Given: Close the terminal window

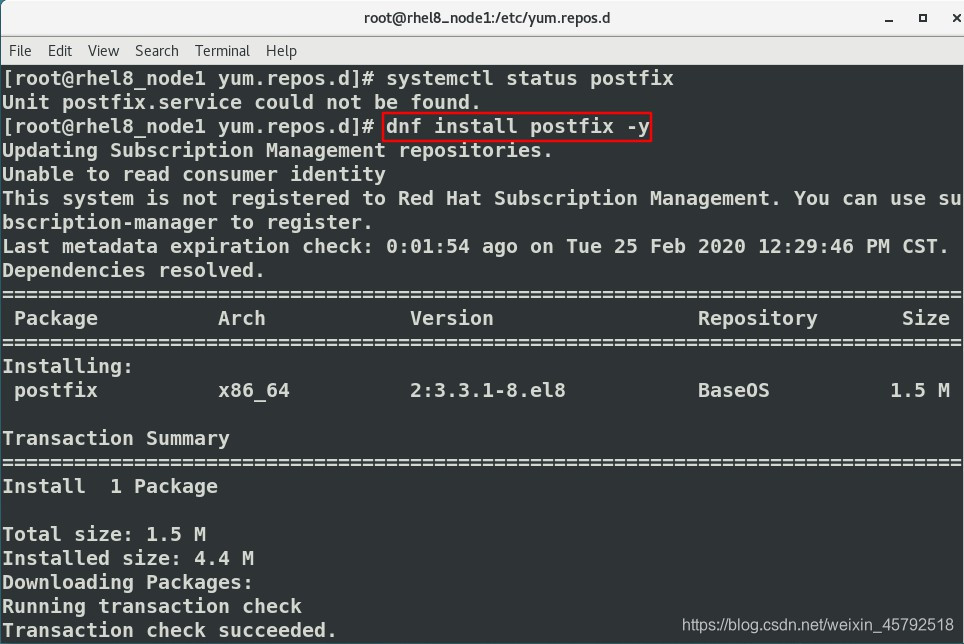Looking at the screenshot, I should click(956, 18).
